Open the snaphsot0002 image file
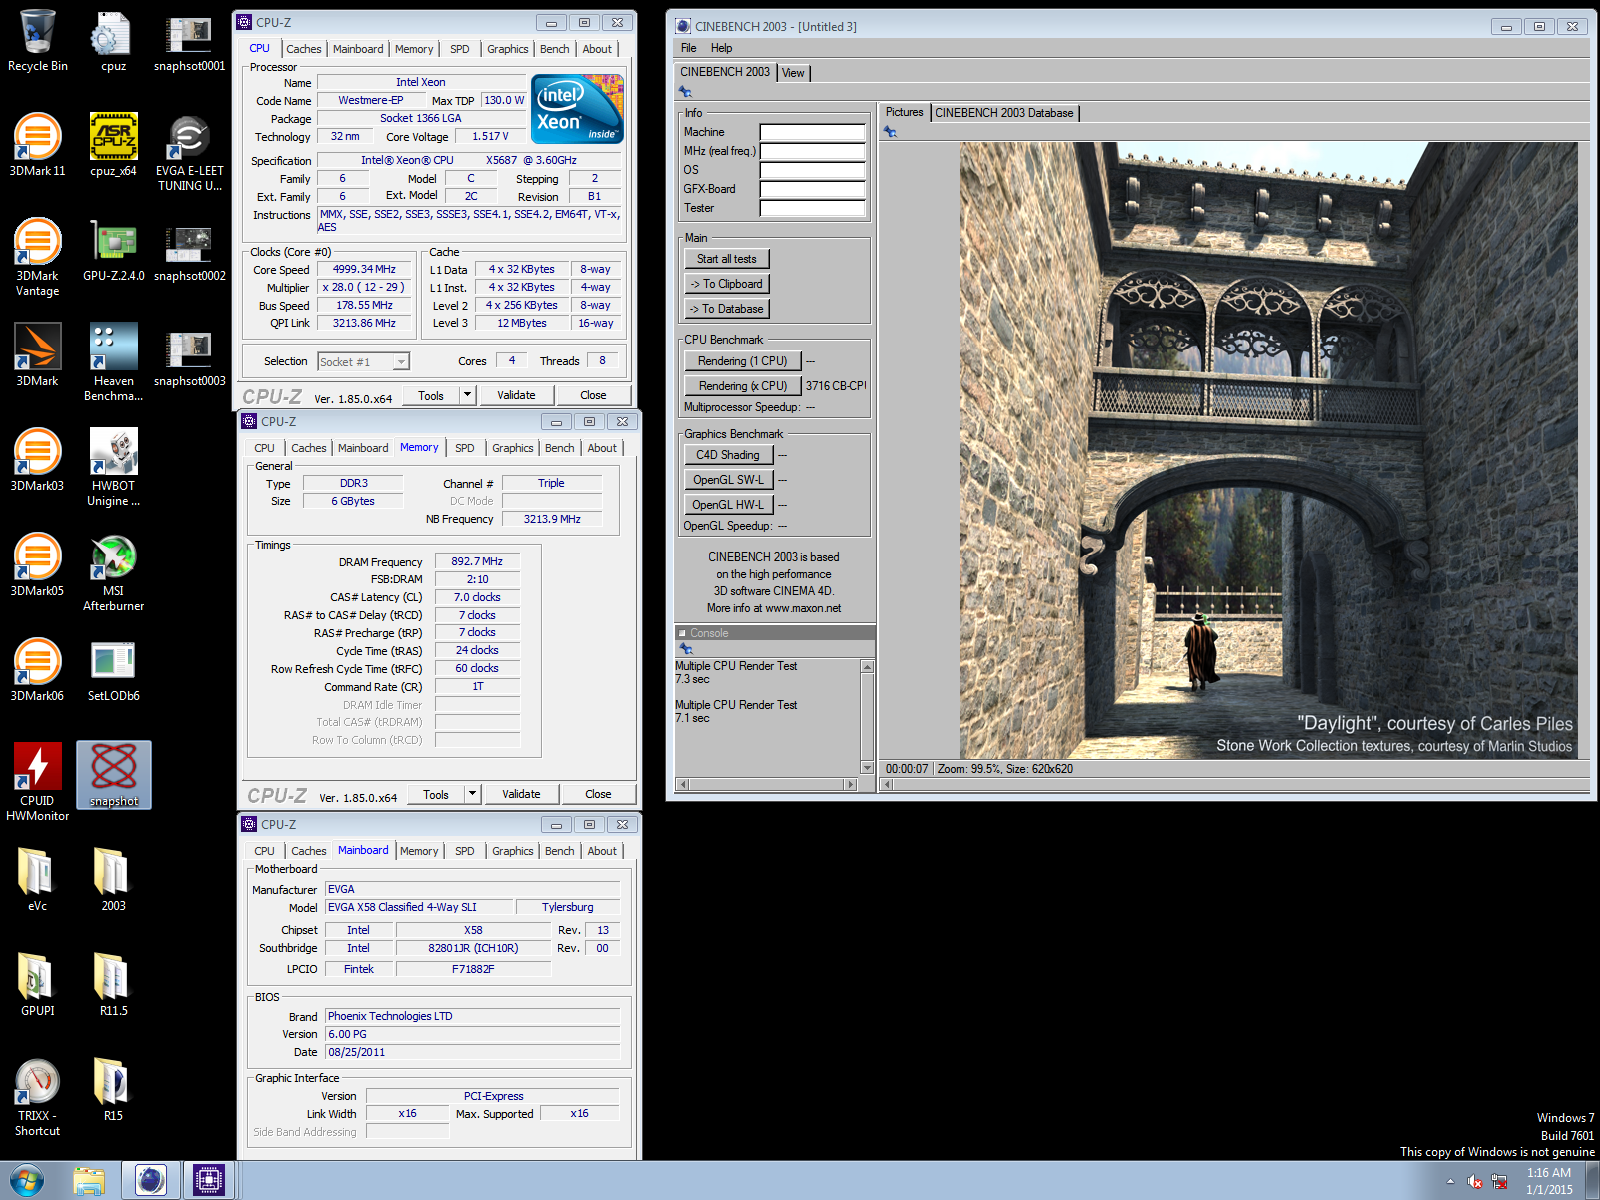The height and width of the screenshot is (1200, 1600). 189,251
